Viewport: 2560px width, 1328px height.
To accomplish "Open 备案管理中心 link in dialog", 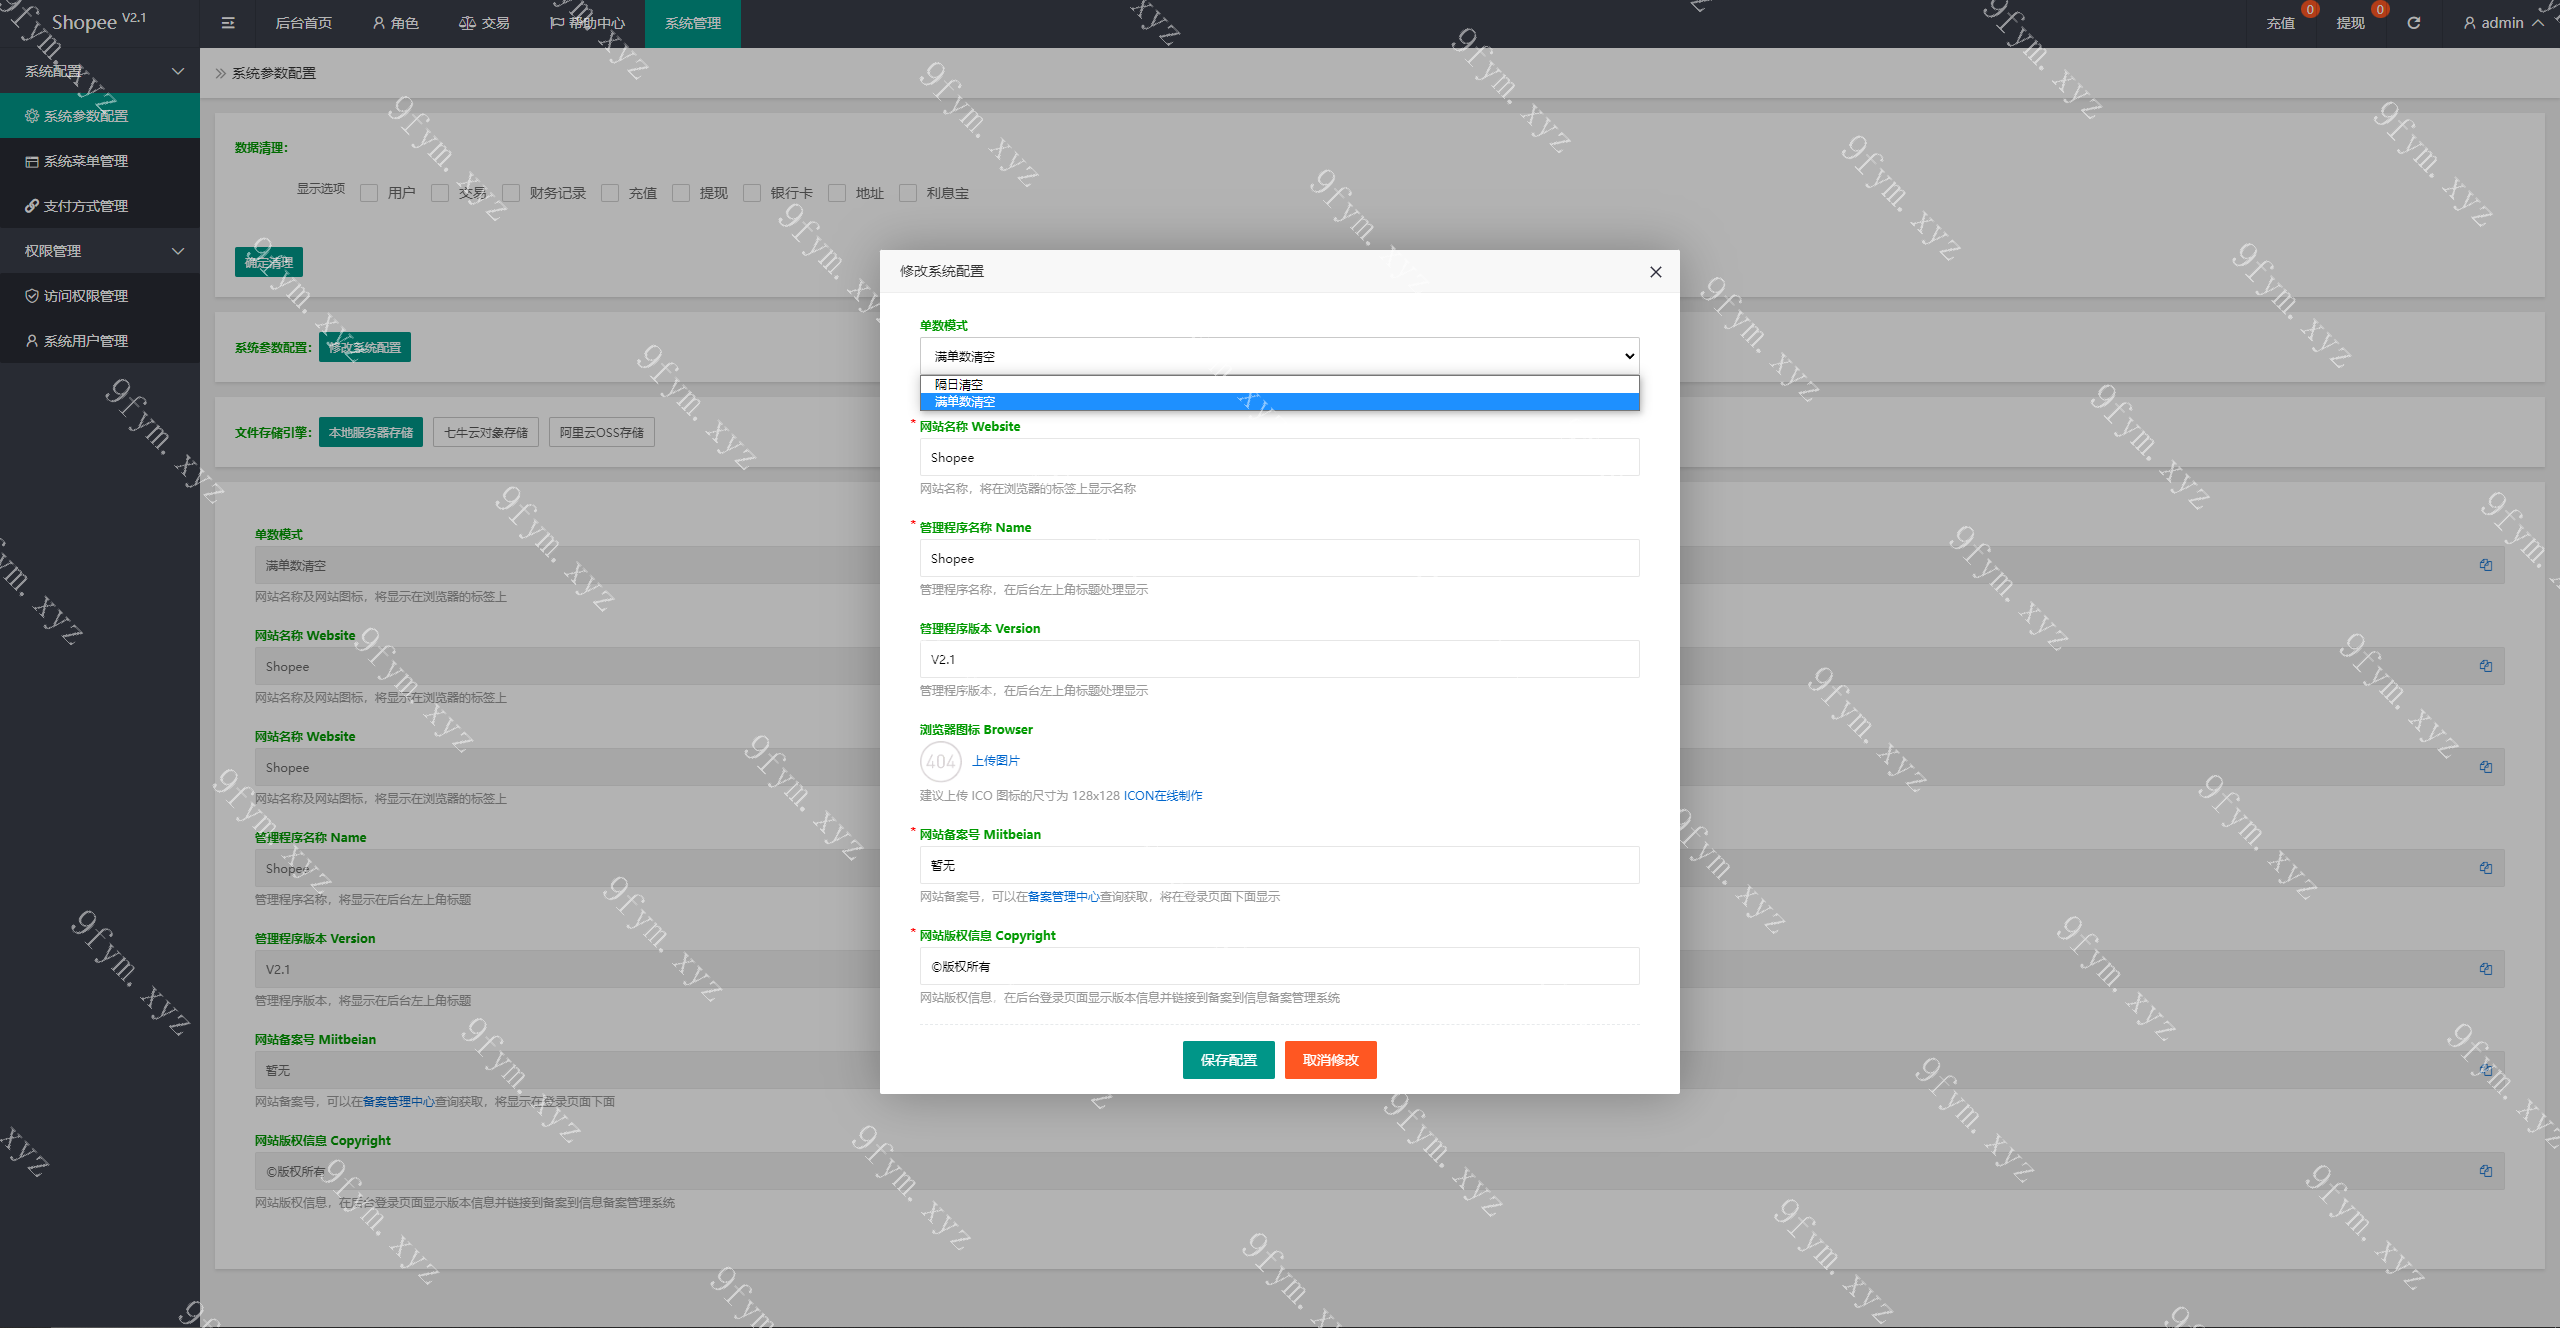I will pyautogui.click(x=1064, y=897).
